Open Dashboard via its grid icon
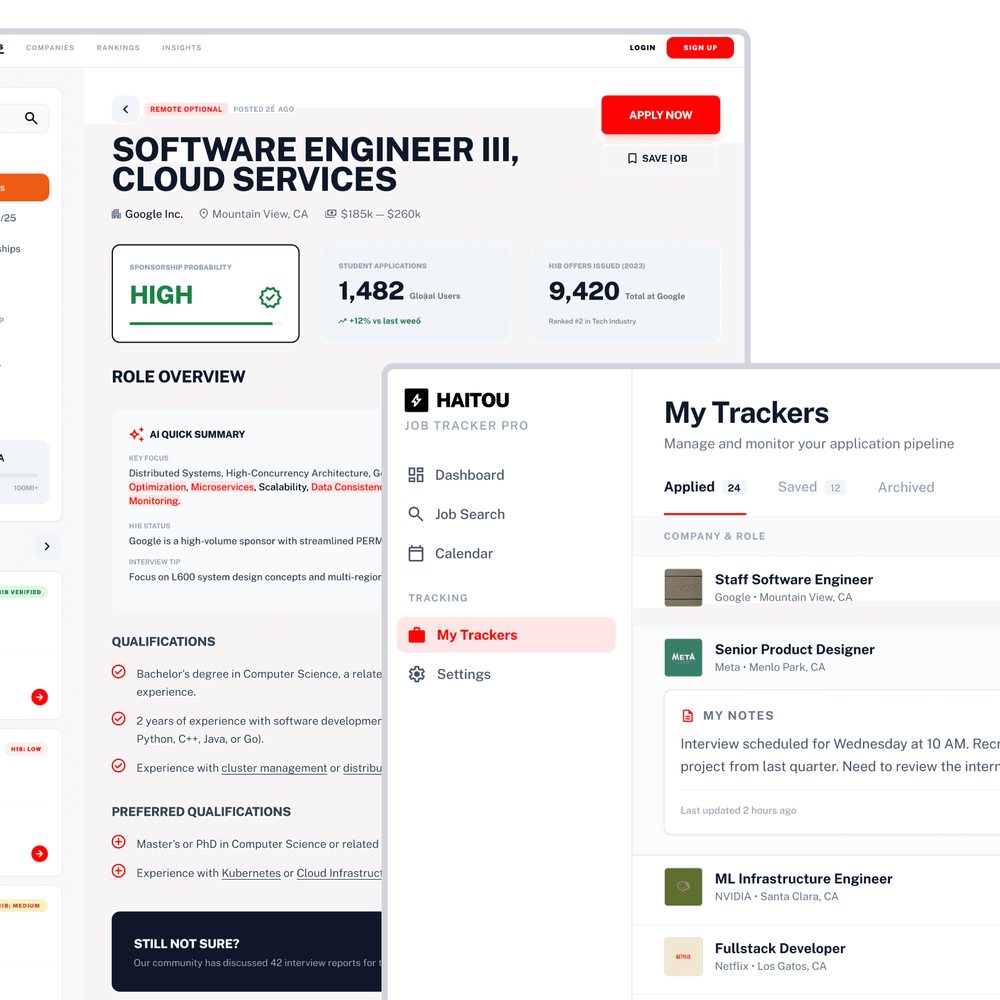1000x1000 pixels. tap(416, 474)
